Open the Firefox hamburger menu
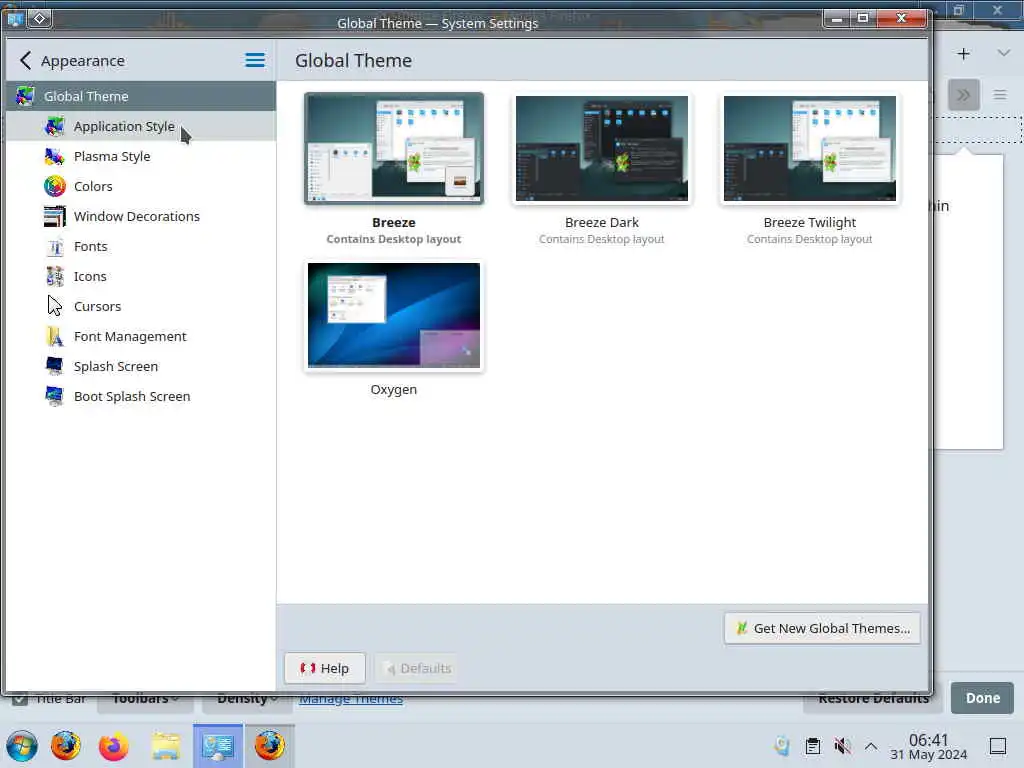Image resolution: width=1024 pixels, height=768 pixels. coord(1000,95)
